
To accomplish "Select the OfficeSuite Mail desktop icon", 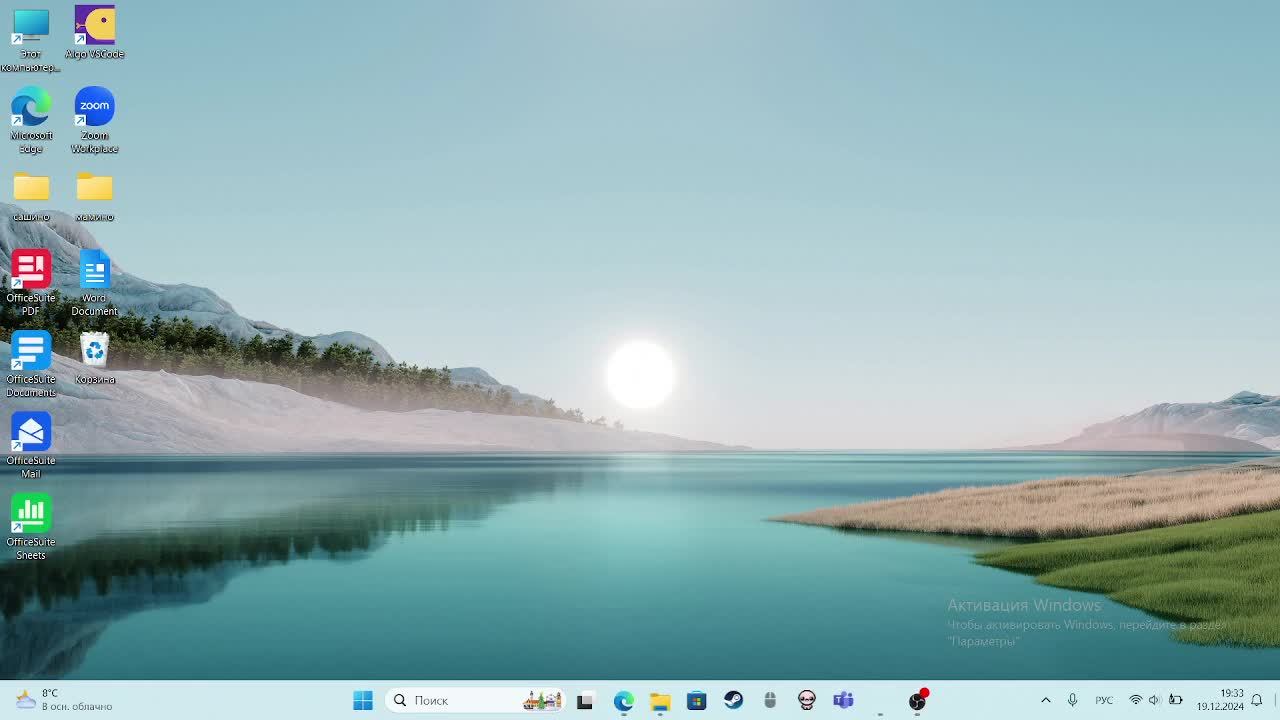I will pyautogui.click(x=31, y=445).
